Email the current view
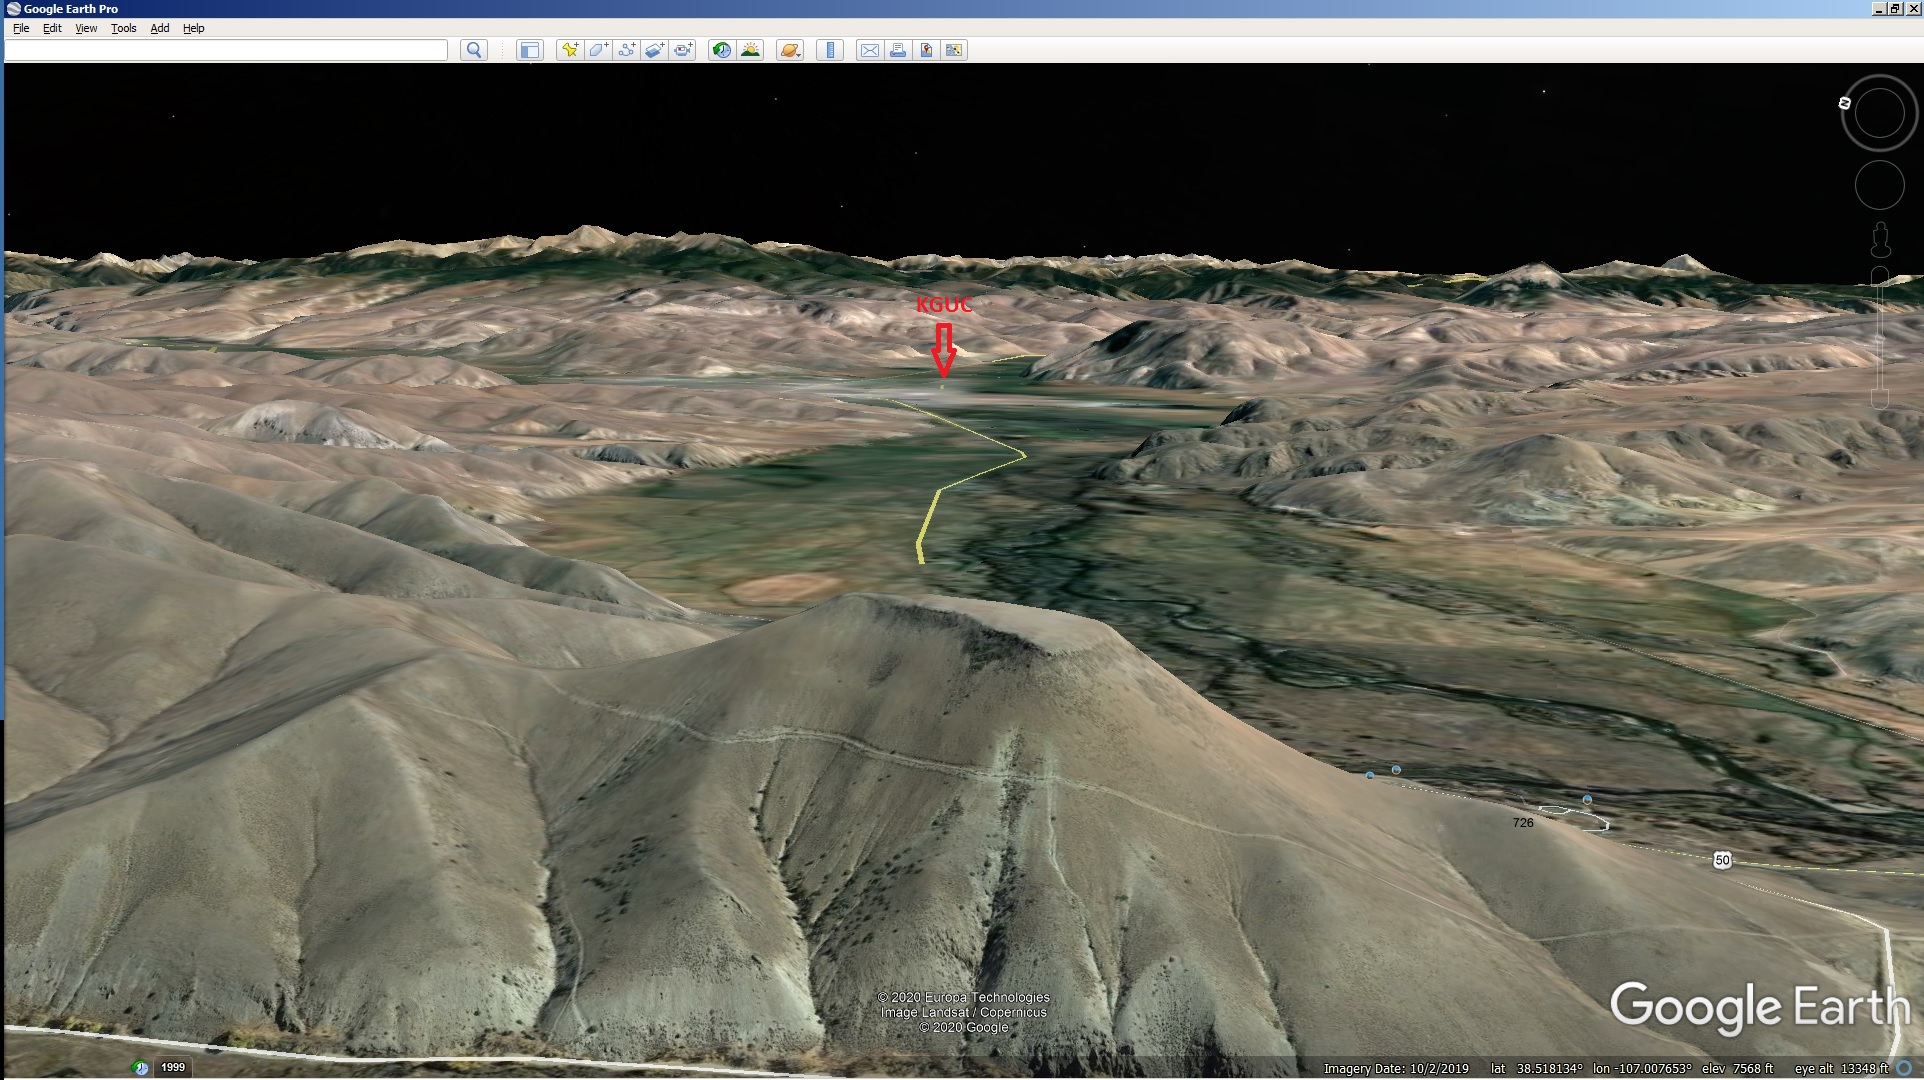This screenshot has width=1924, height=1080. coord(870,50)
